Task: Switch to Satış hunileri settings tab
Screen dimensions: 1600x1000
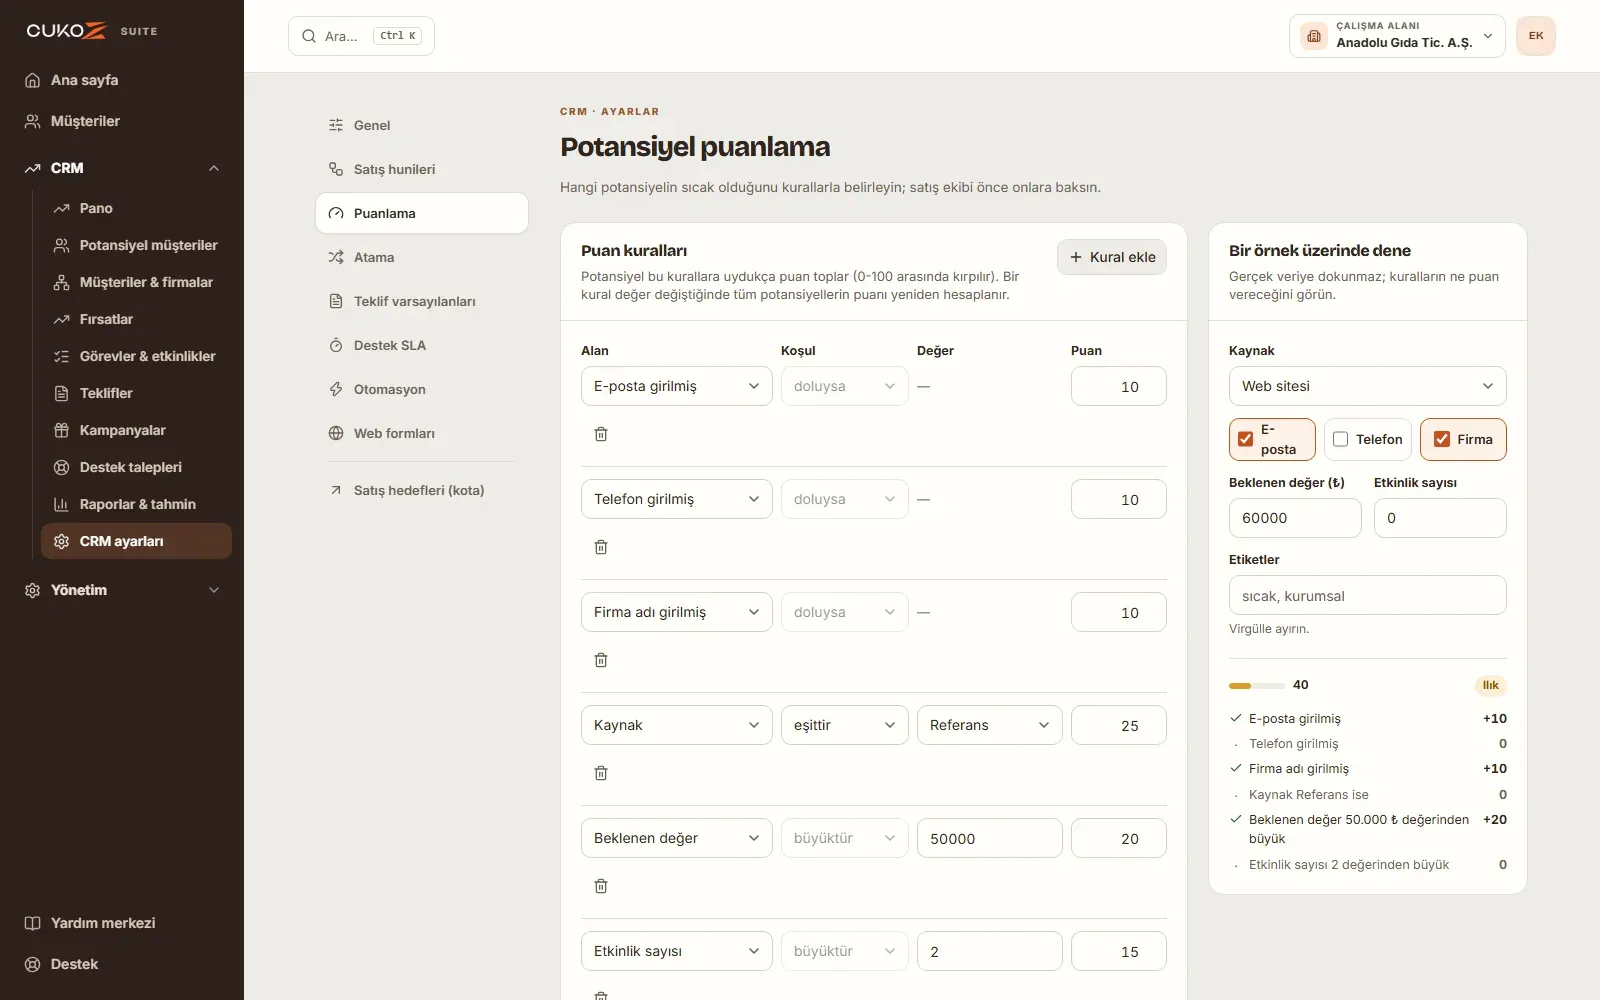Action: tap(422, 169)
